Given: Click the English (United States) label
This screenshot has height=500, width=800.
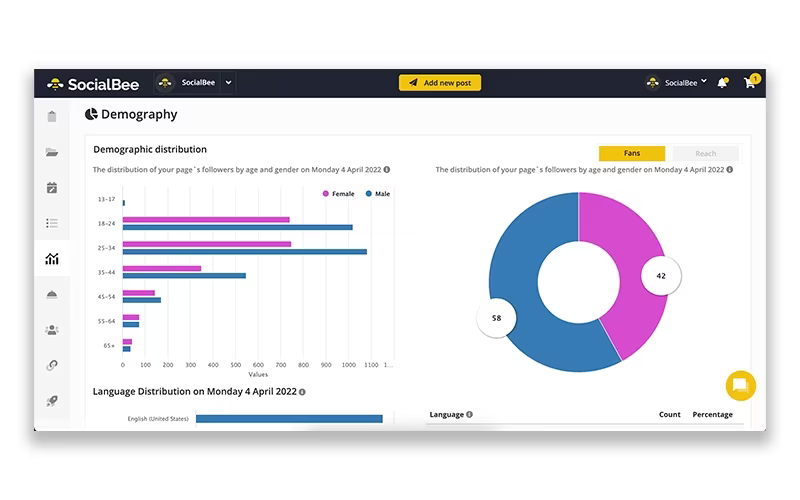Looking at the screenshot, I should pos(158,419).
